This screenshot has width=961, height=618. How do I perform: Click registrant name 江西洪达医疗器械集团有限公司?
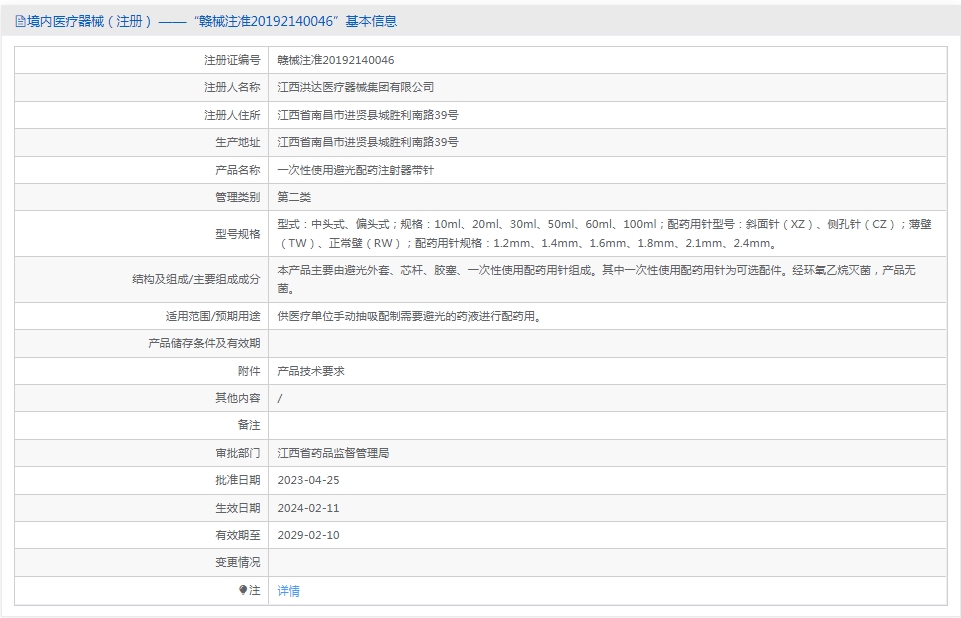(x=355, y=87)
